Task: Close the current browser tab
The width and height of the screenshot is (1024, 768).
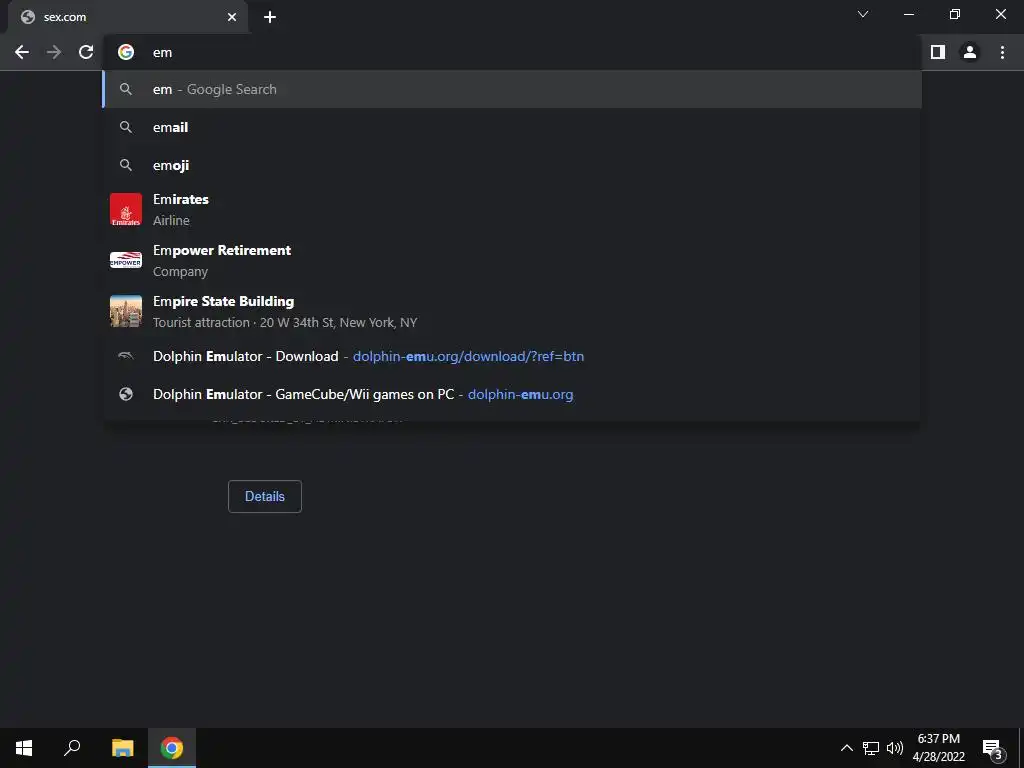Action: point(232,17)
